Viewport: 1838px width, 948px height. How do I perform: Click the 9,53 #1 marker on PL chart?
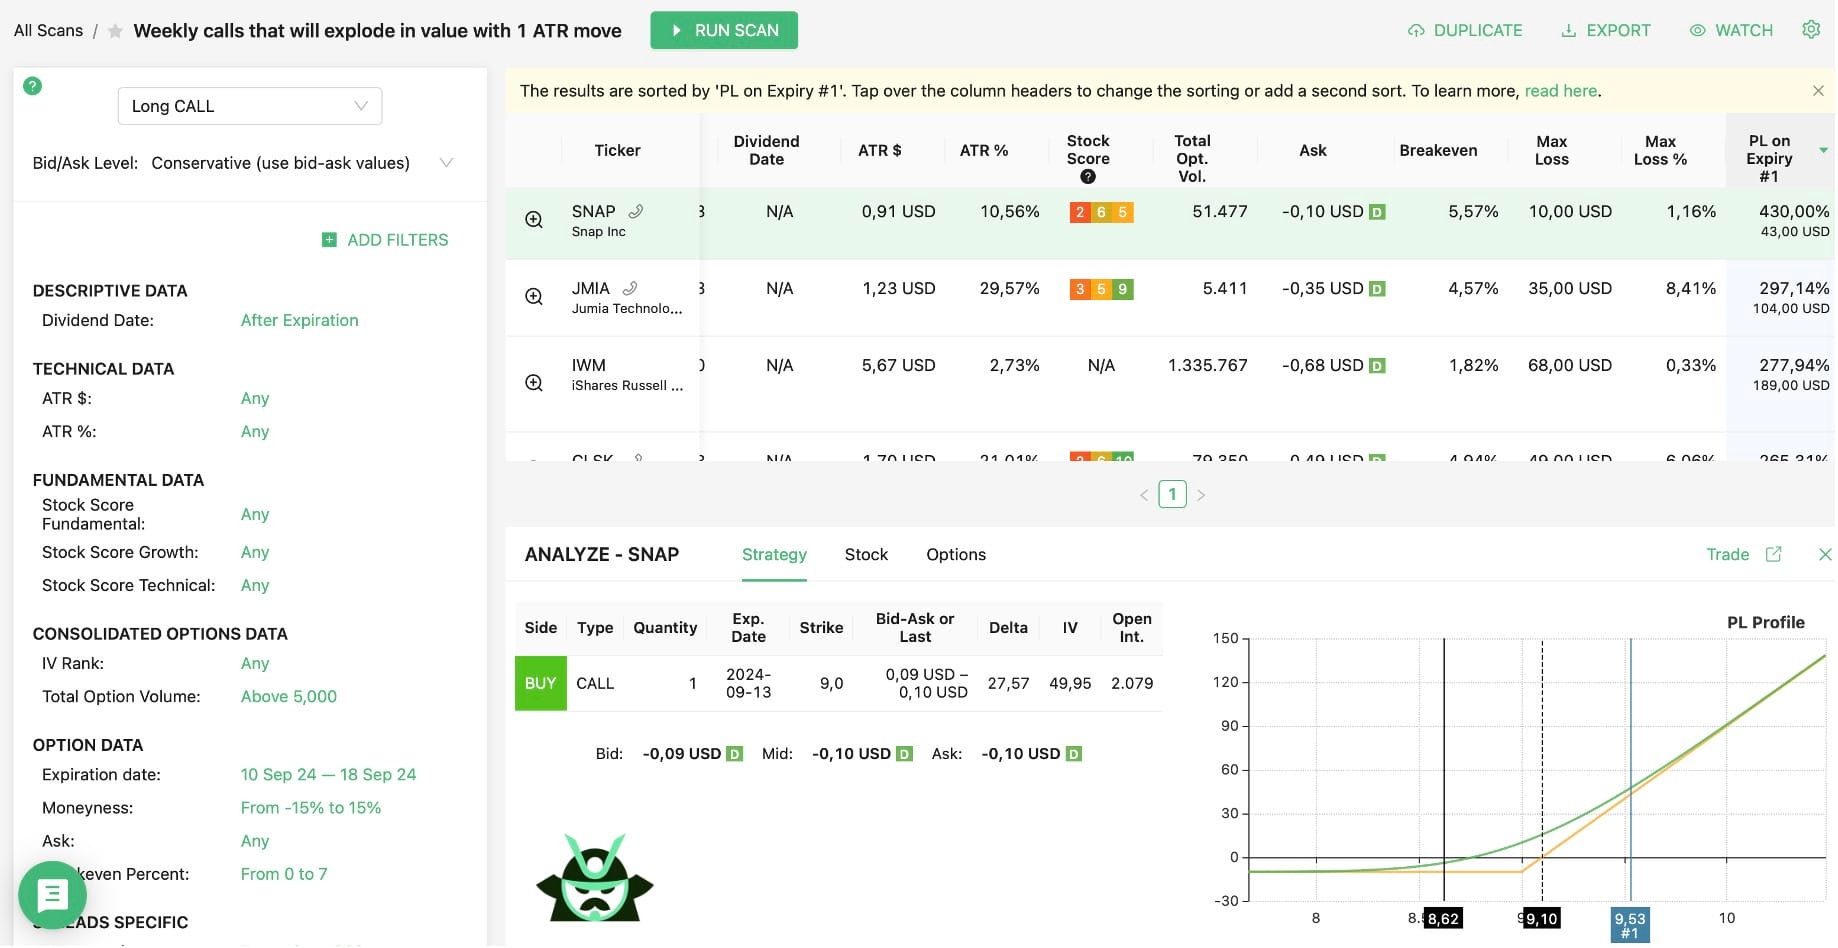pos(1629,924)
